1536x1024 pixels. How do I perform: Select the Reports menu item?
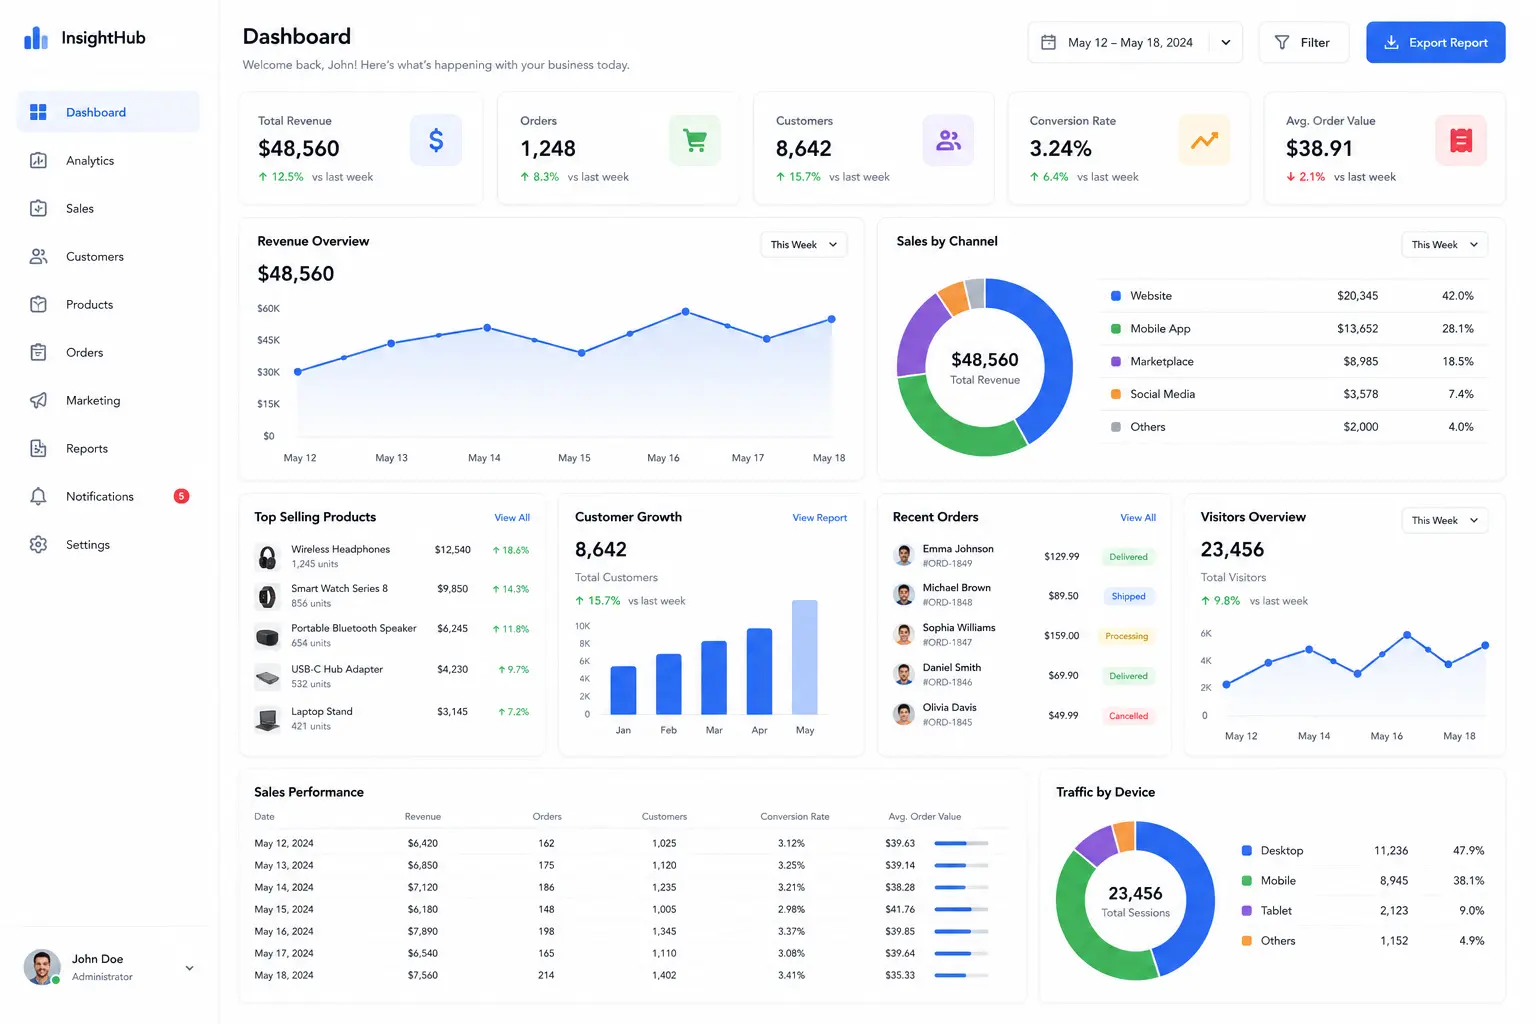pyautogui.click(x=108, y=448)
